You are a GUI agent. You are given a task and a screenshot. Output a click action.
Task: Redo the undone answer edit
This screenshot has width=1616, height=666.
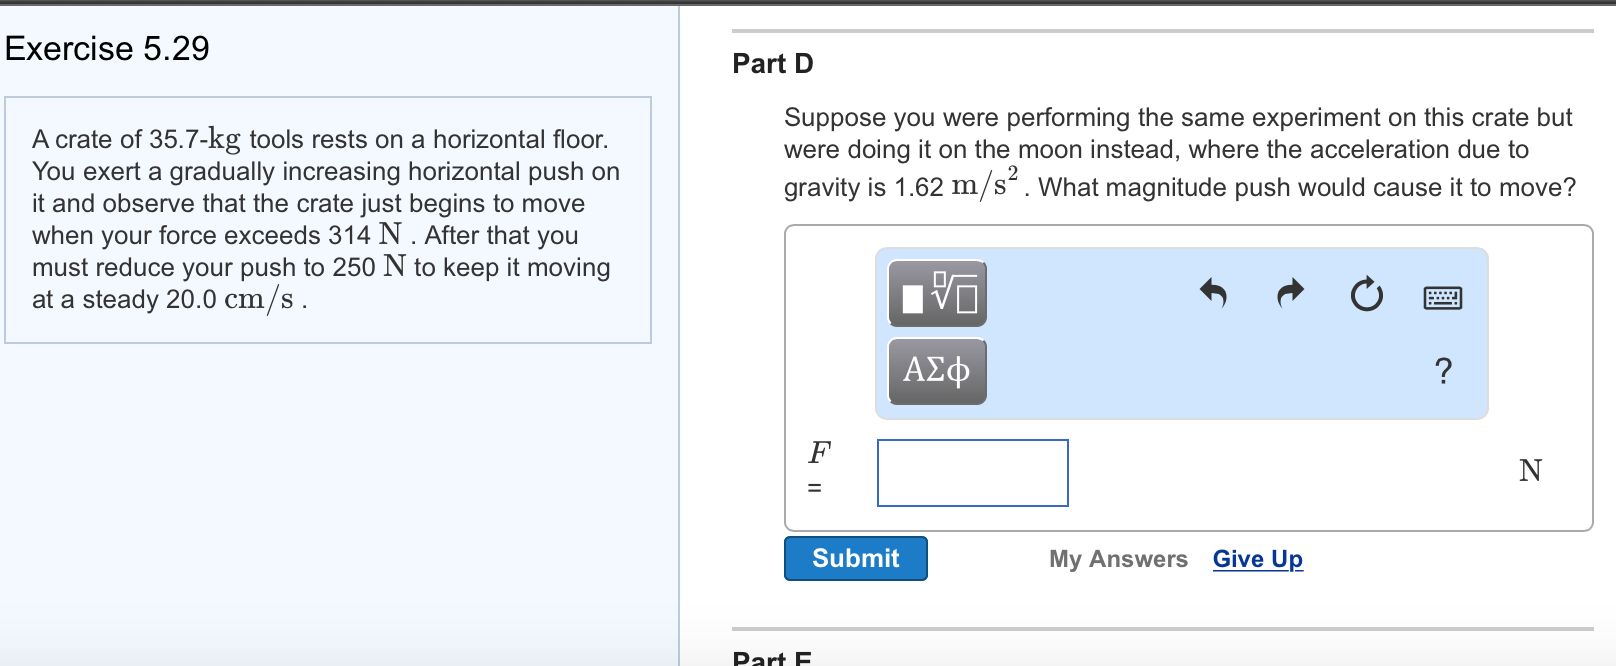point(1288,294)
